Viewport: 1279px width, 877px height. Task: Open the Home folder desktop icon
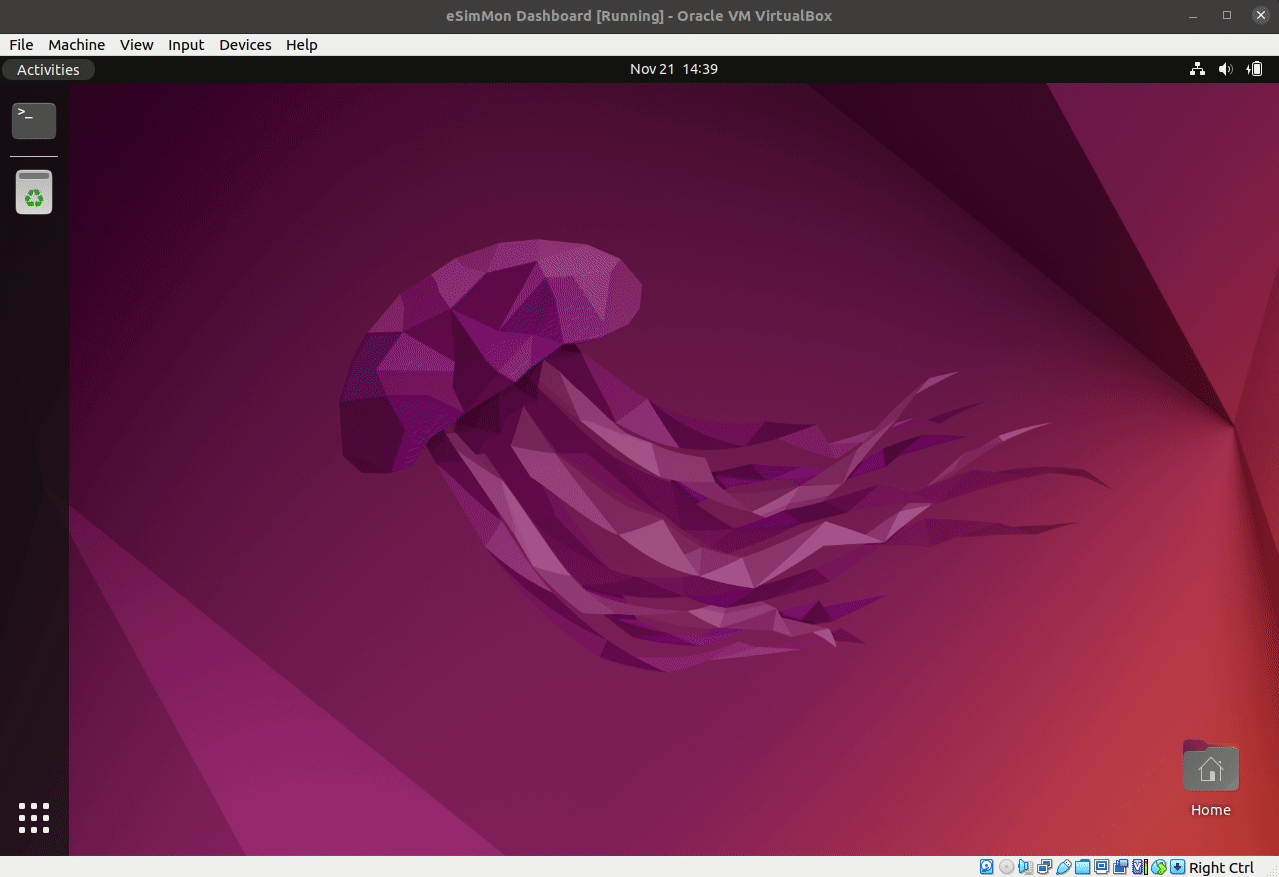[1210, 779]
